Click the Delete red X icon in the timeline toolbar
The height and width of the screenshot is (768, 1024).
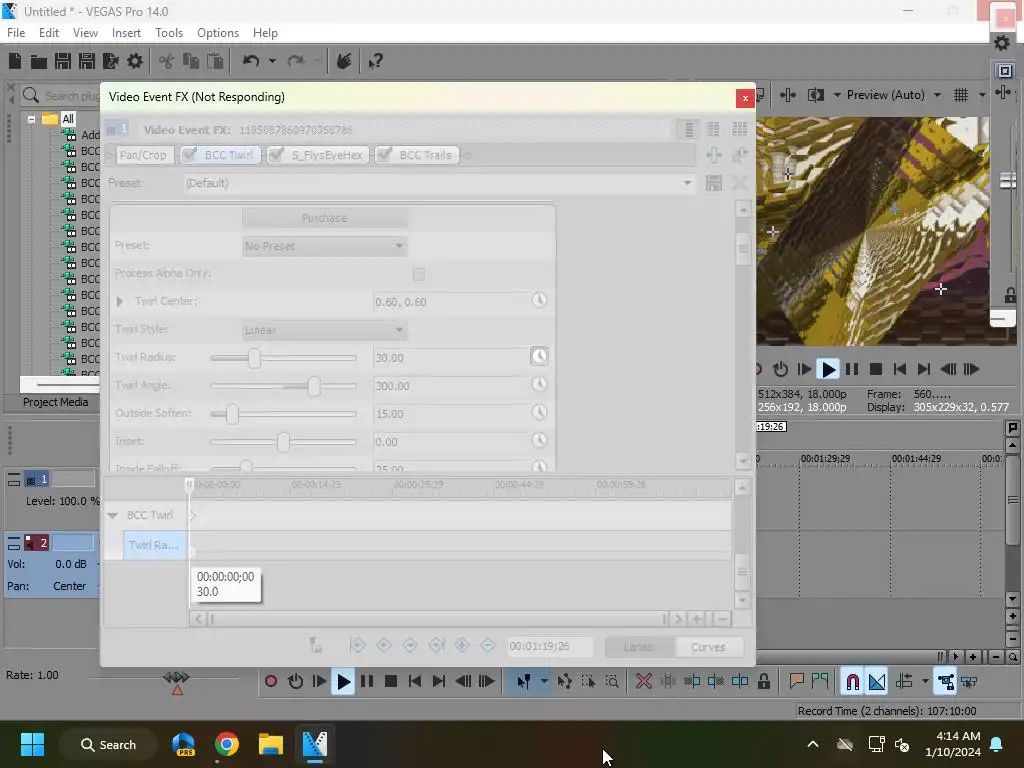[643, 682]
